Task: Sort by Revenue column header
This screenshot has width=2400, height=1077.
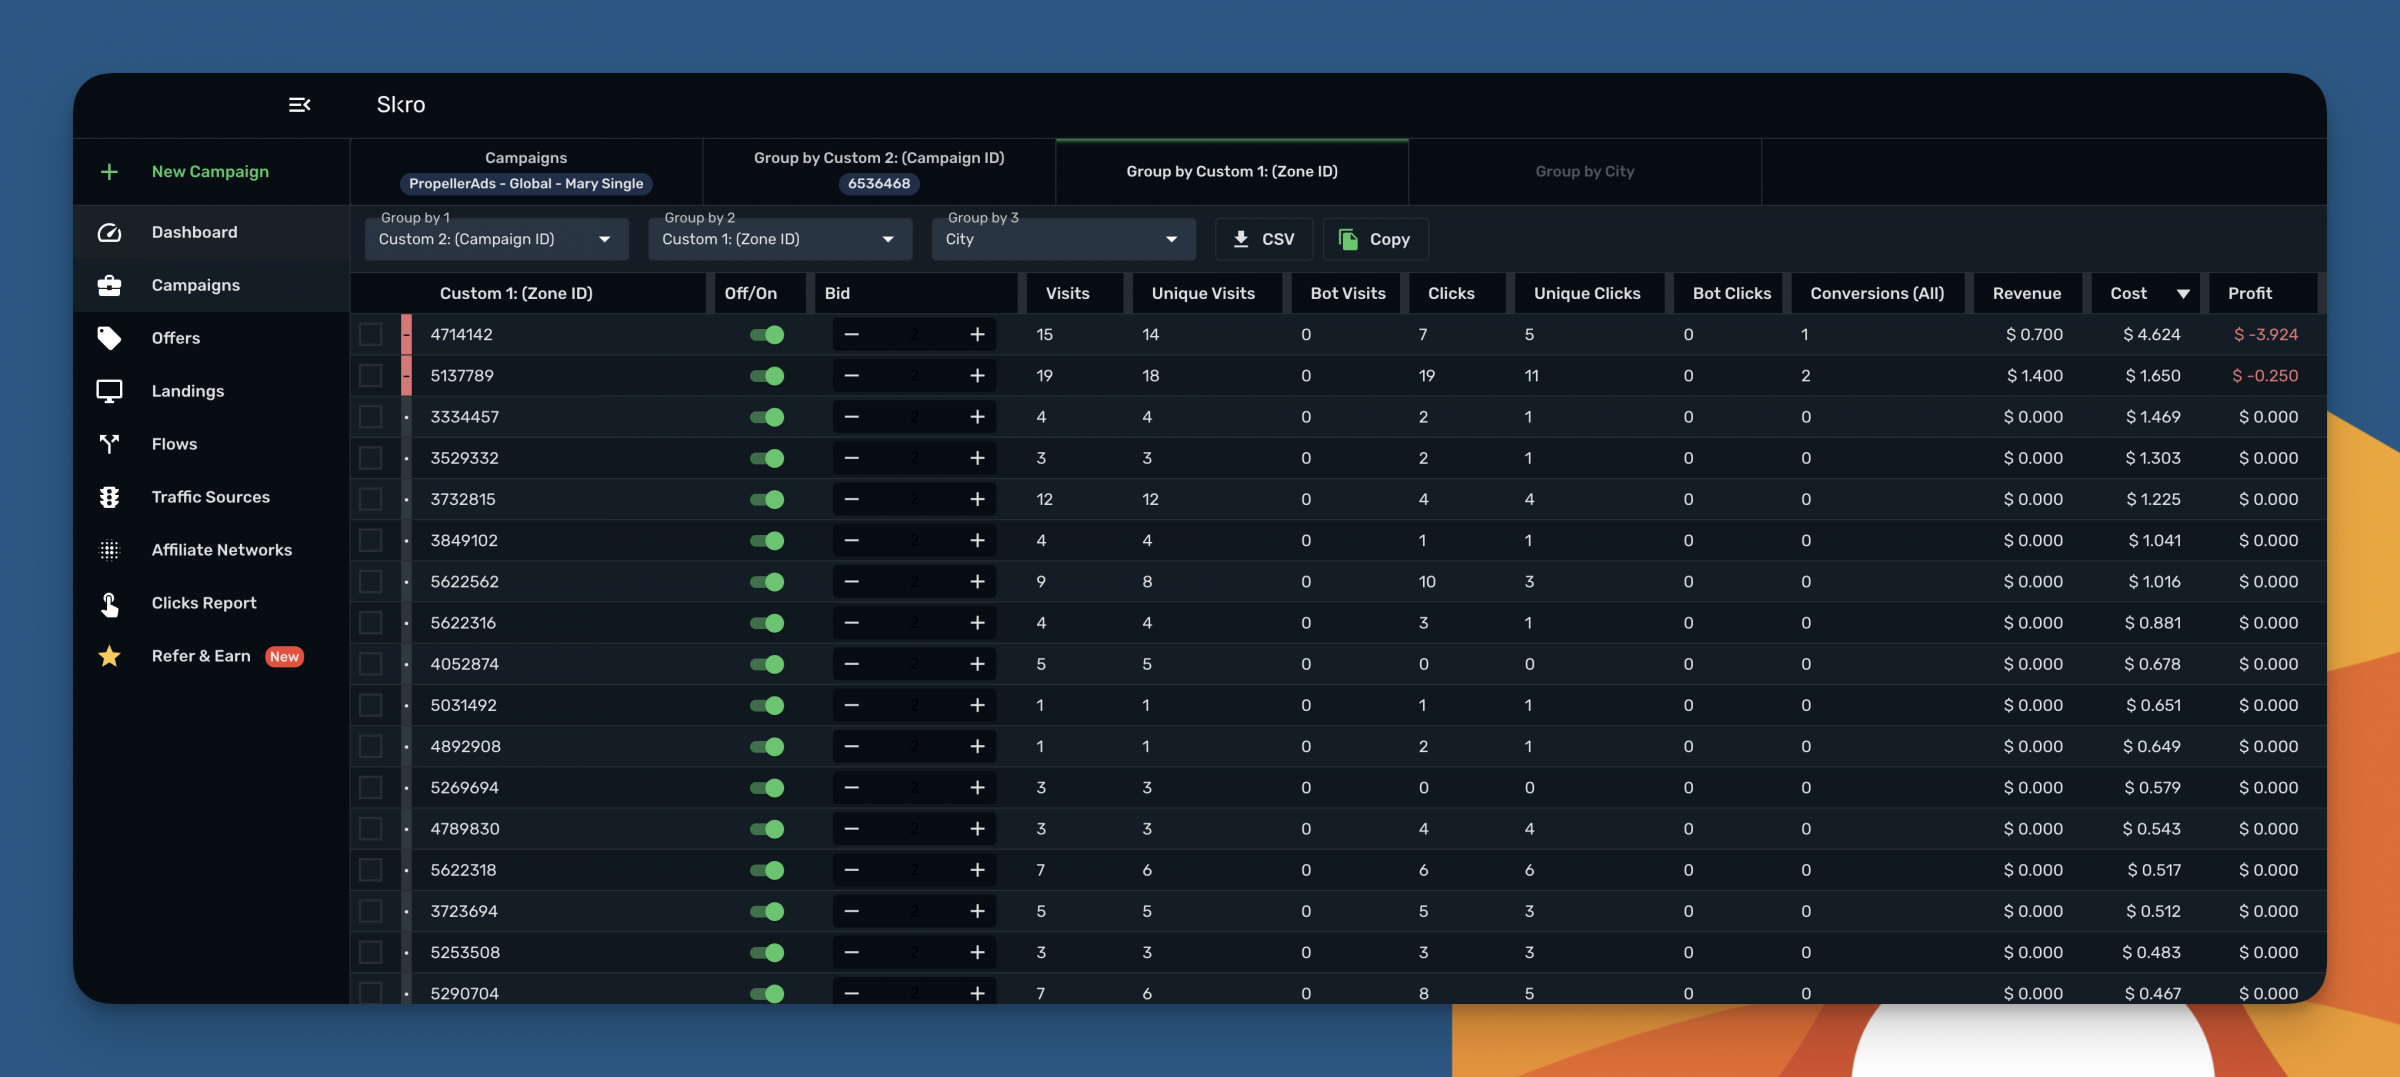Action: (x=2026, y=293)
